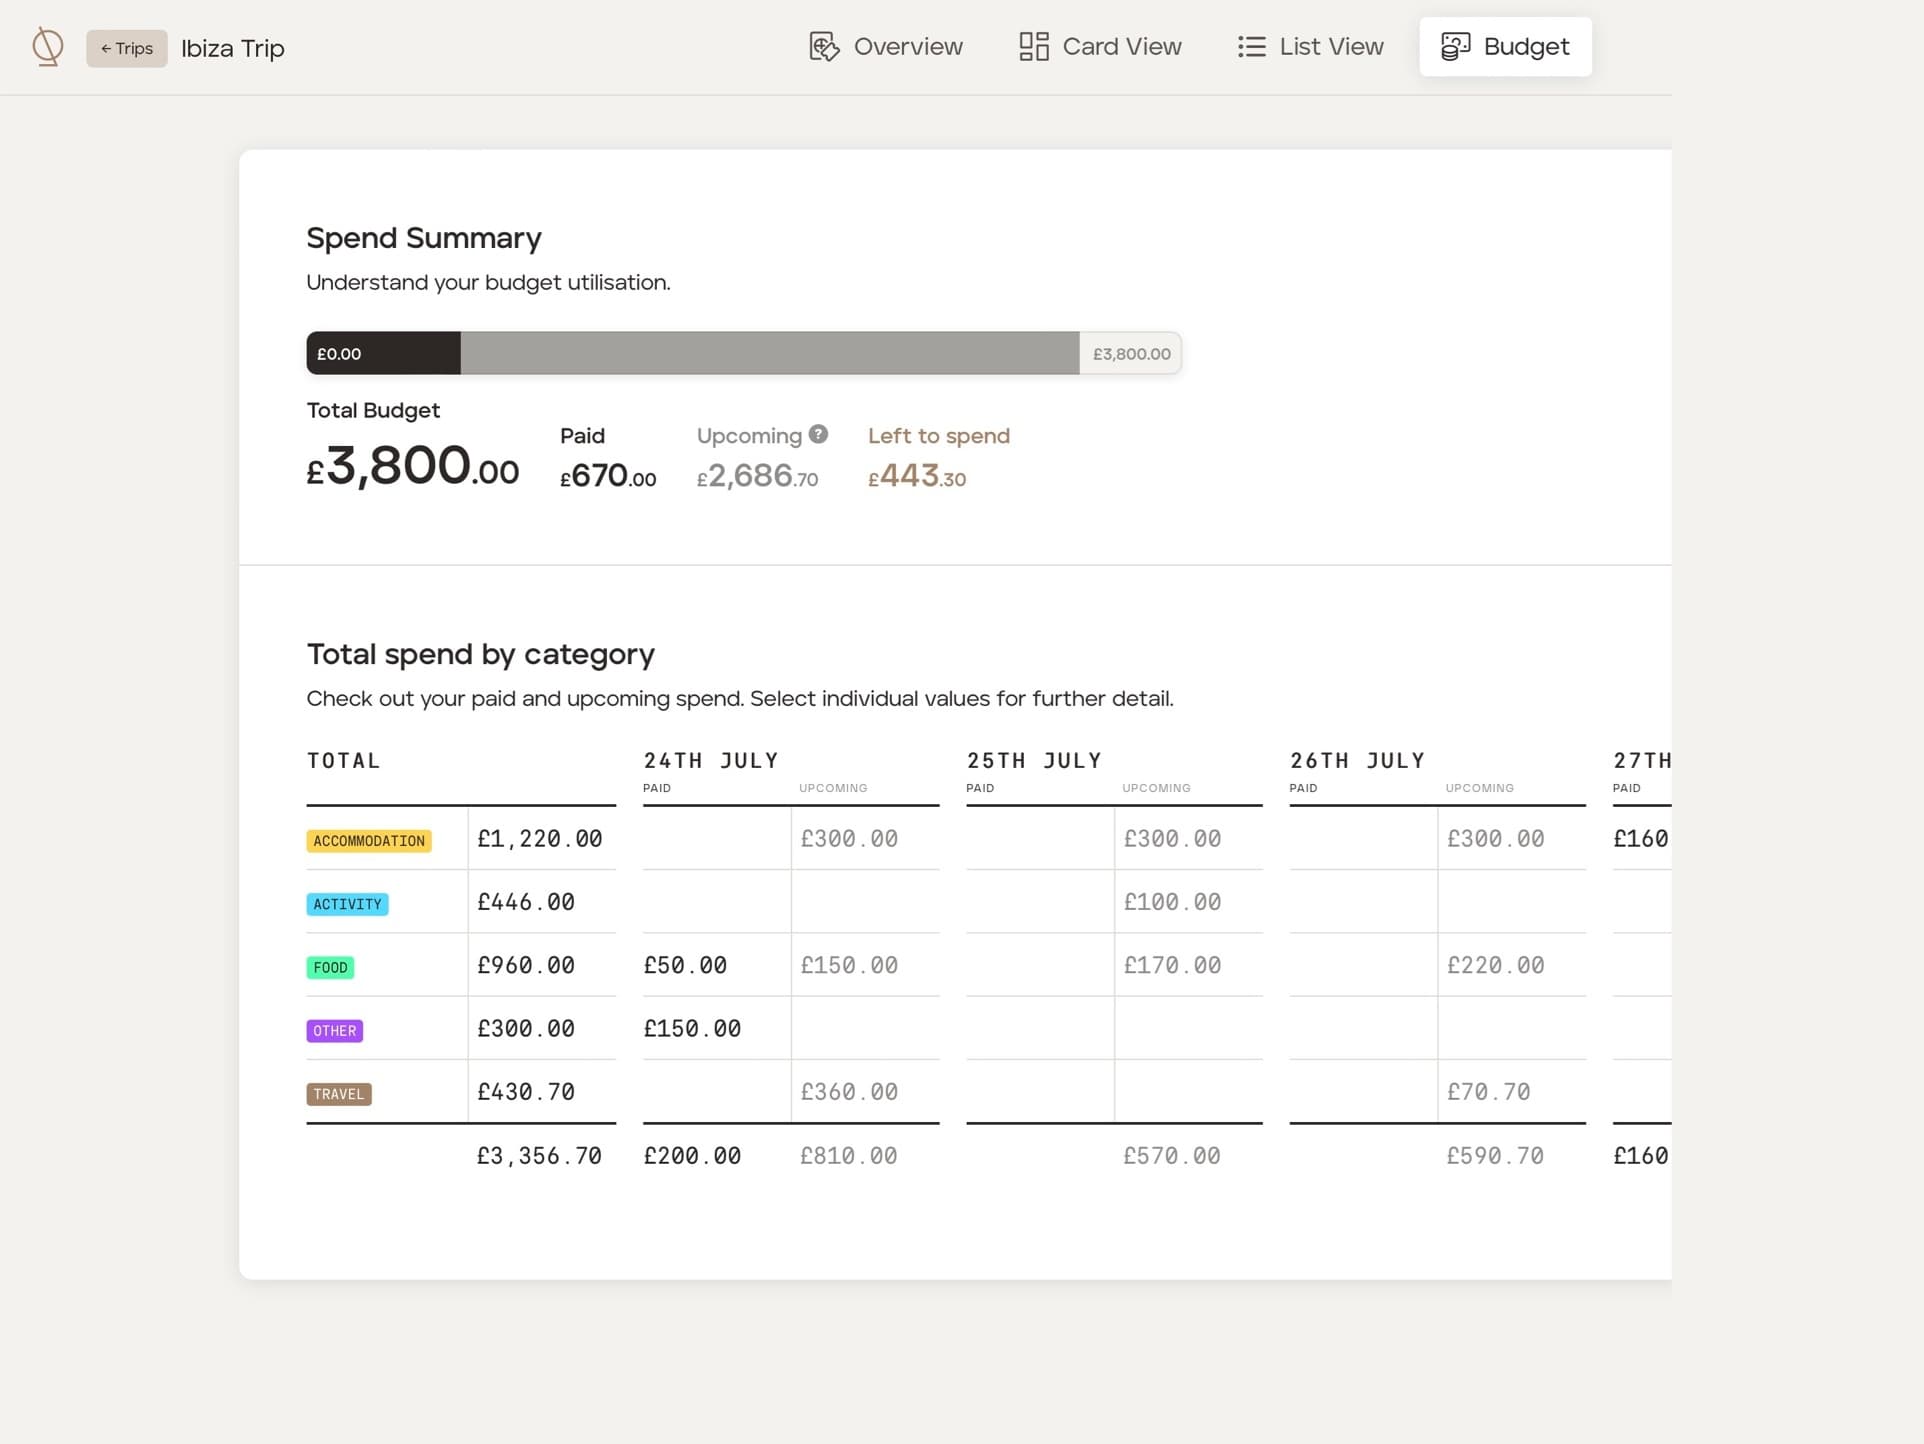Click the List View lines icon
This screenshot has height=1444, width=1924.
click(1251, 47)
